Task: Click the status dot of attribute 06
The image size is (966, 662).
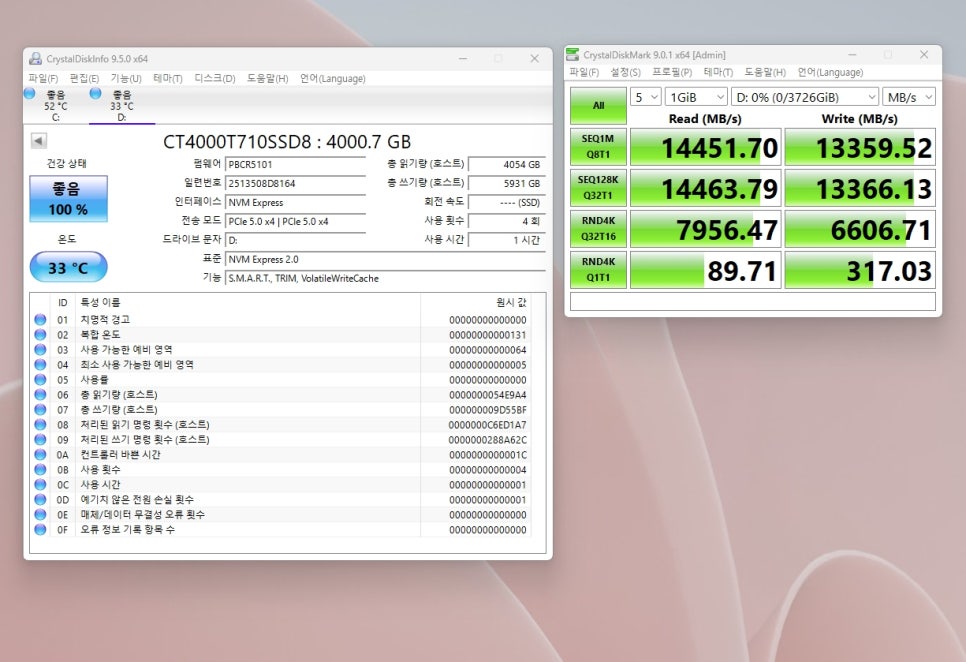Action: pos(41,394)
